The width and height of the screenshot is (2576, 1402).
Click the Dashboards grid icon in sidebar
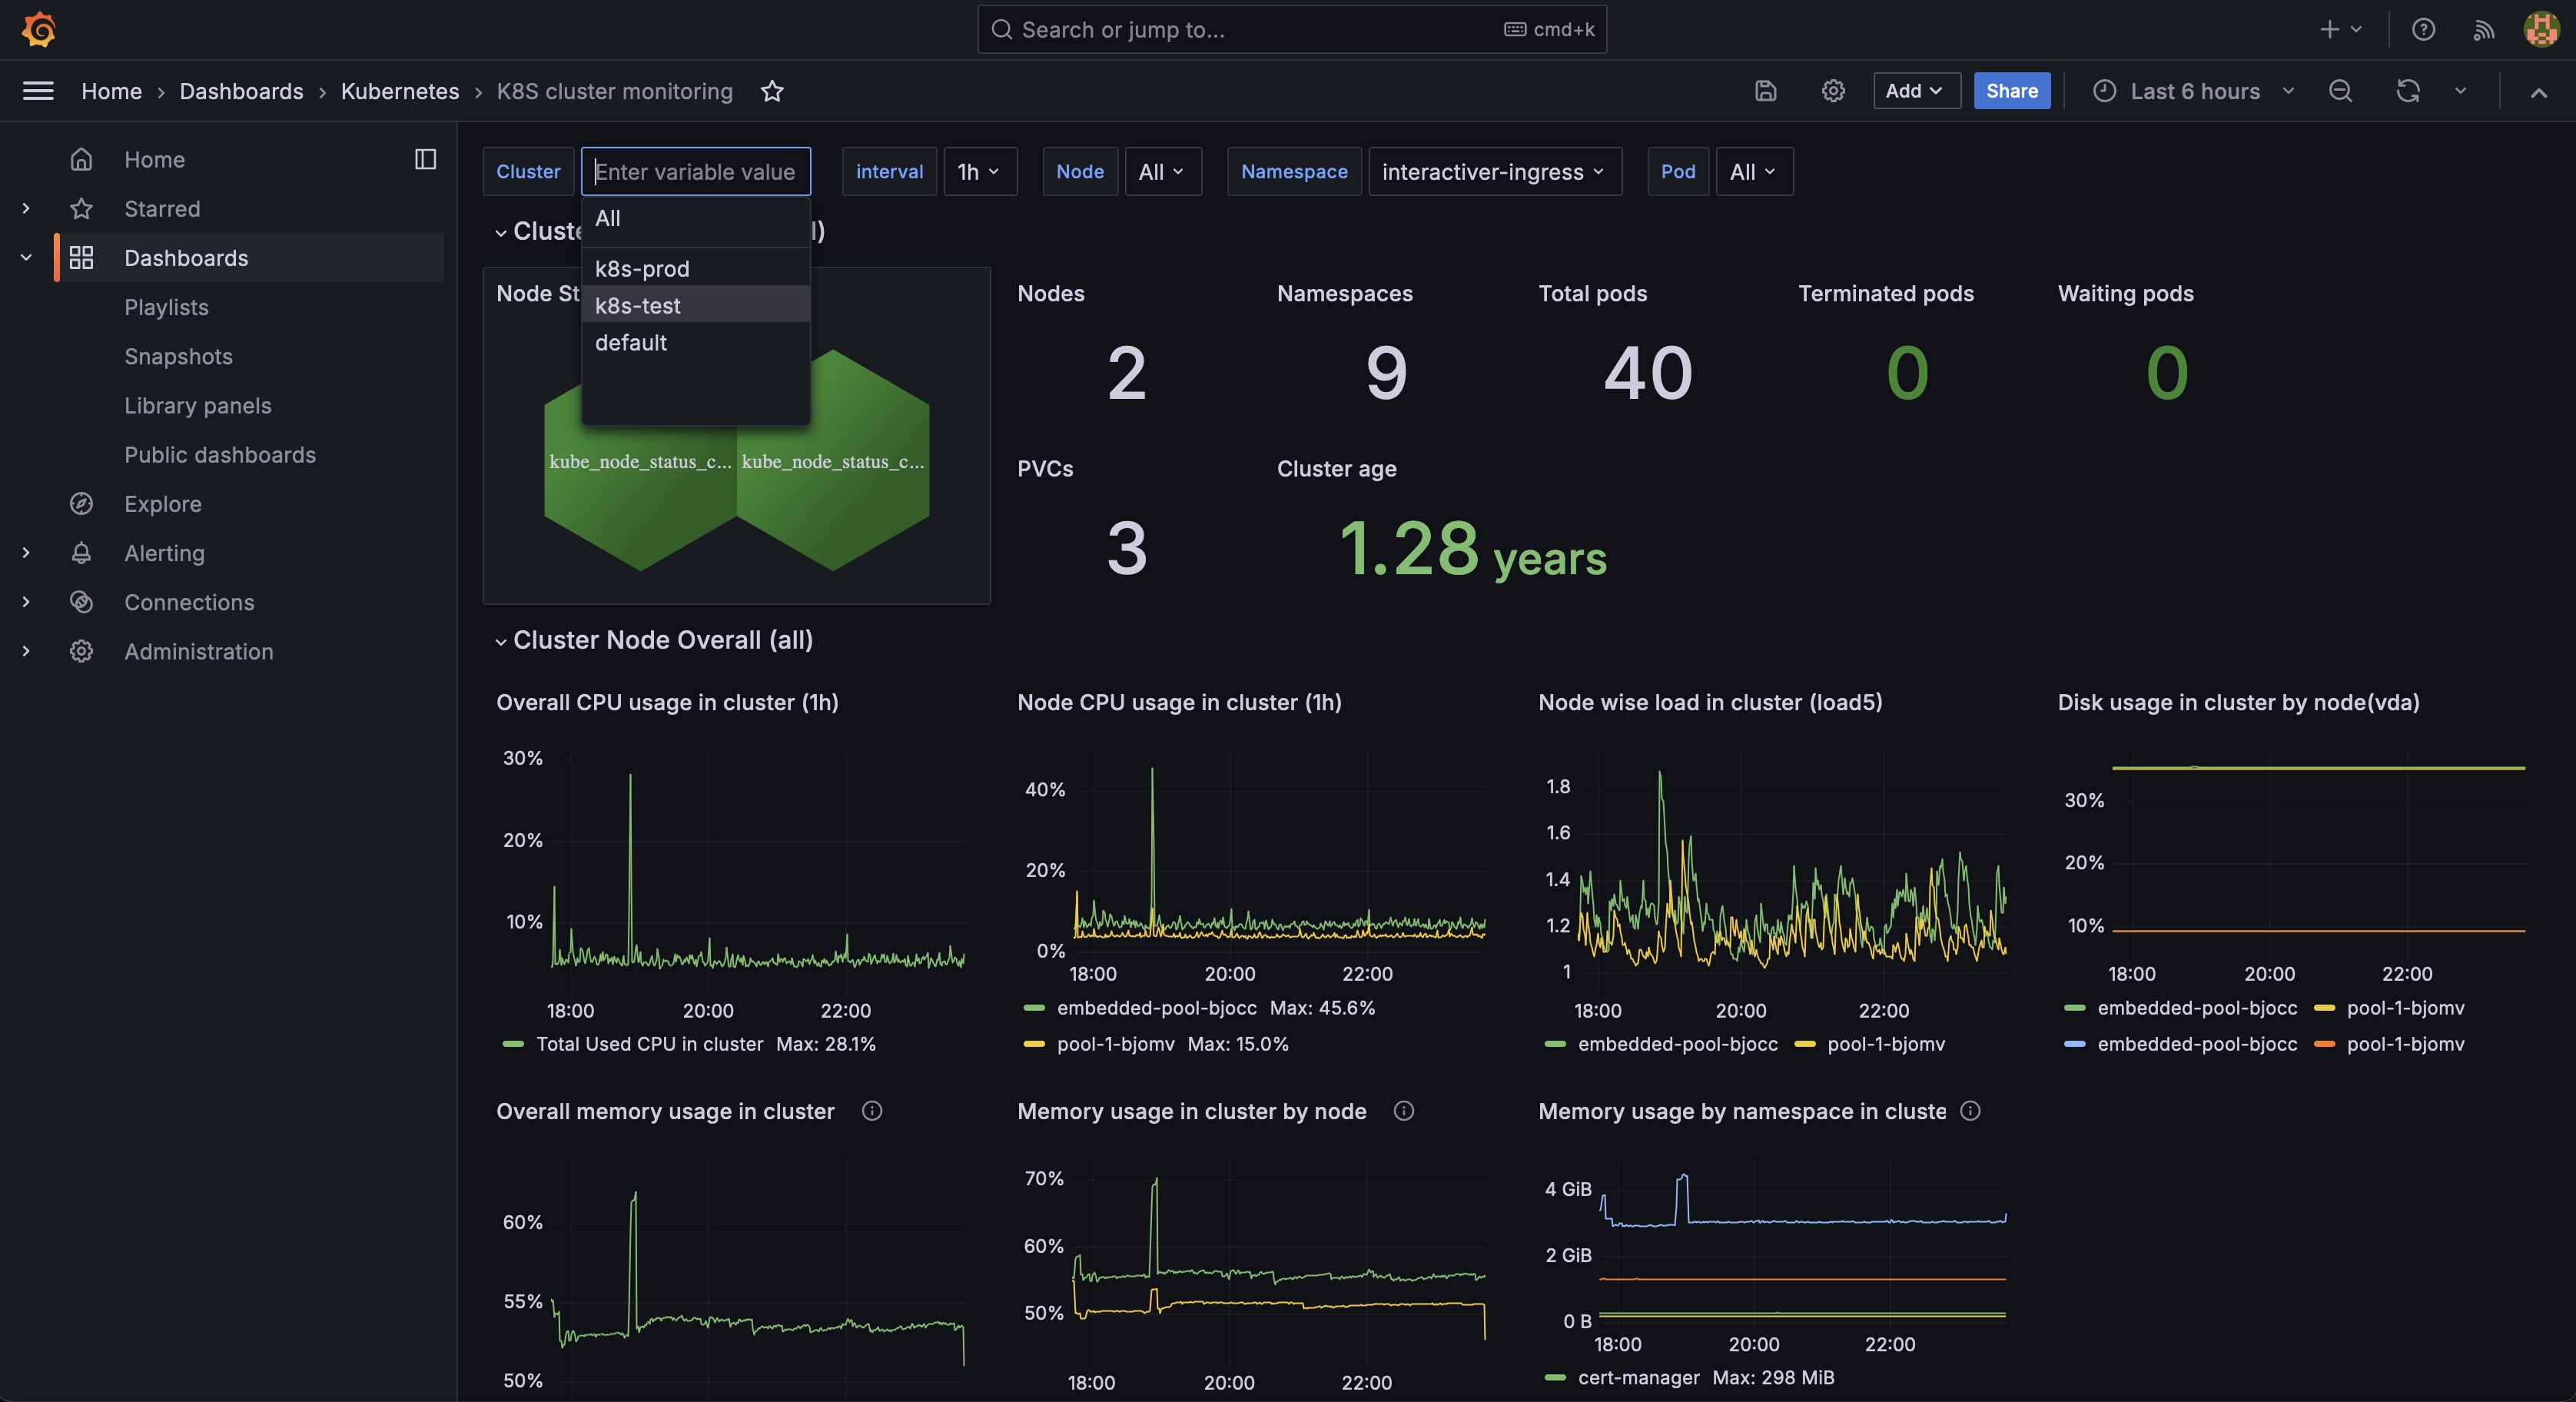pyautogui.click(x=82, y=258)
